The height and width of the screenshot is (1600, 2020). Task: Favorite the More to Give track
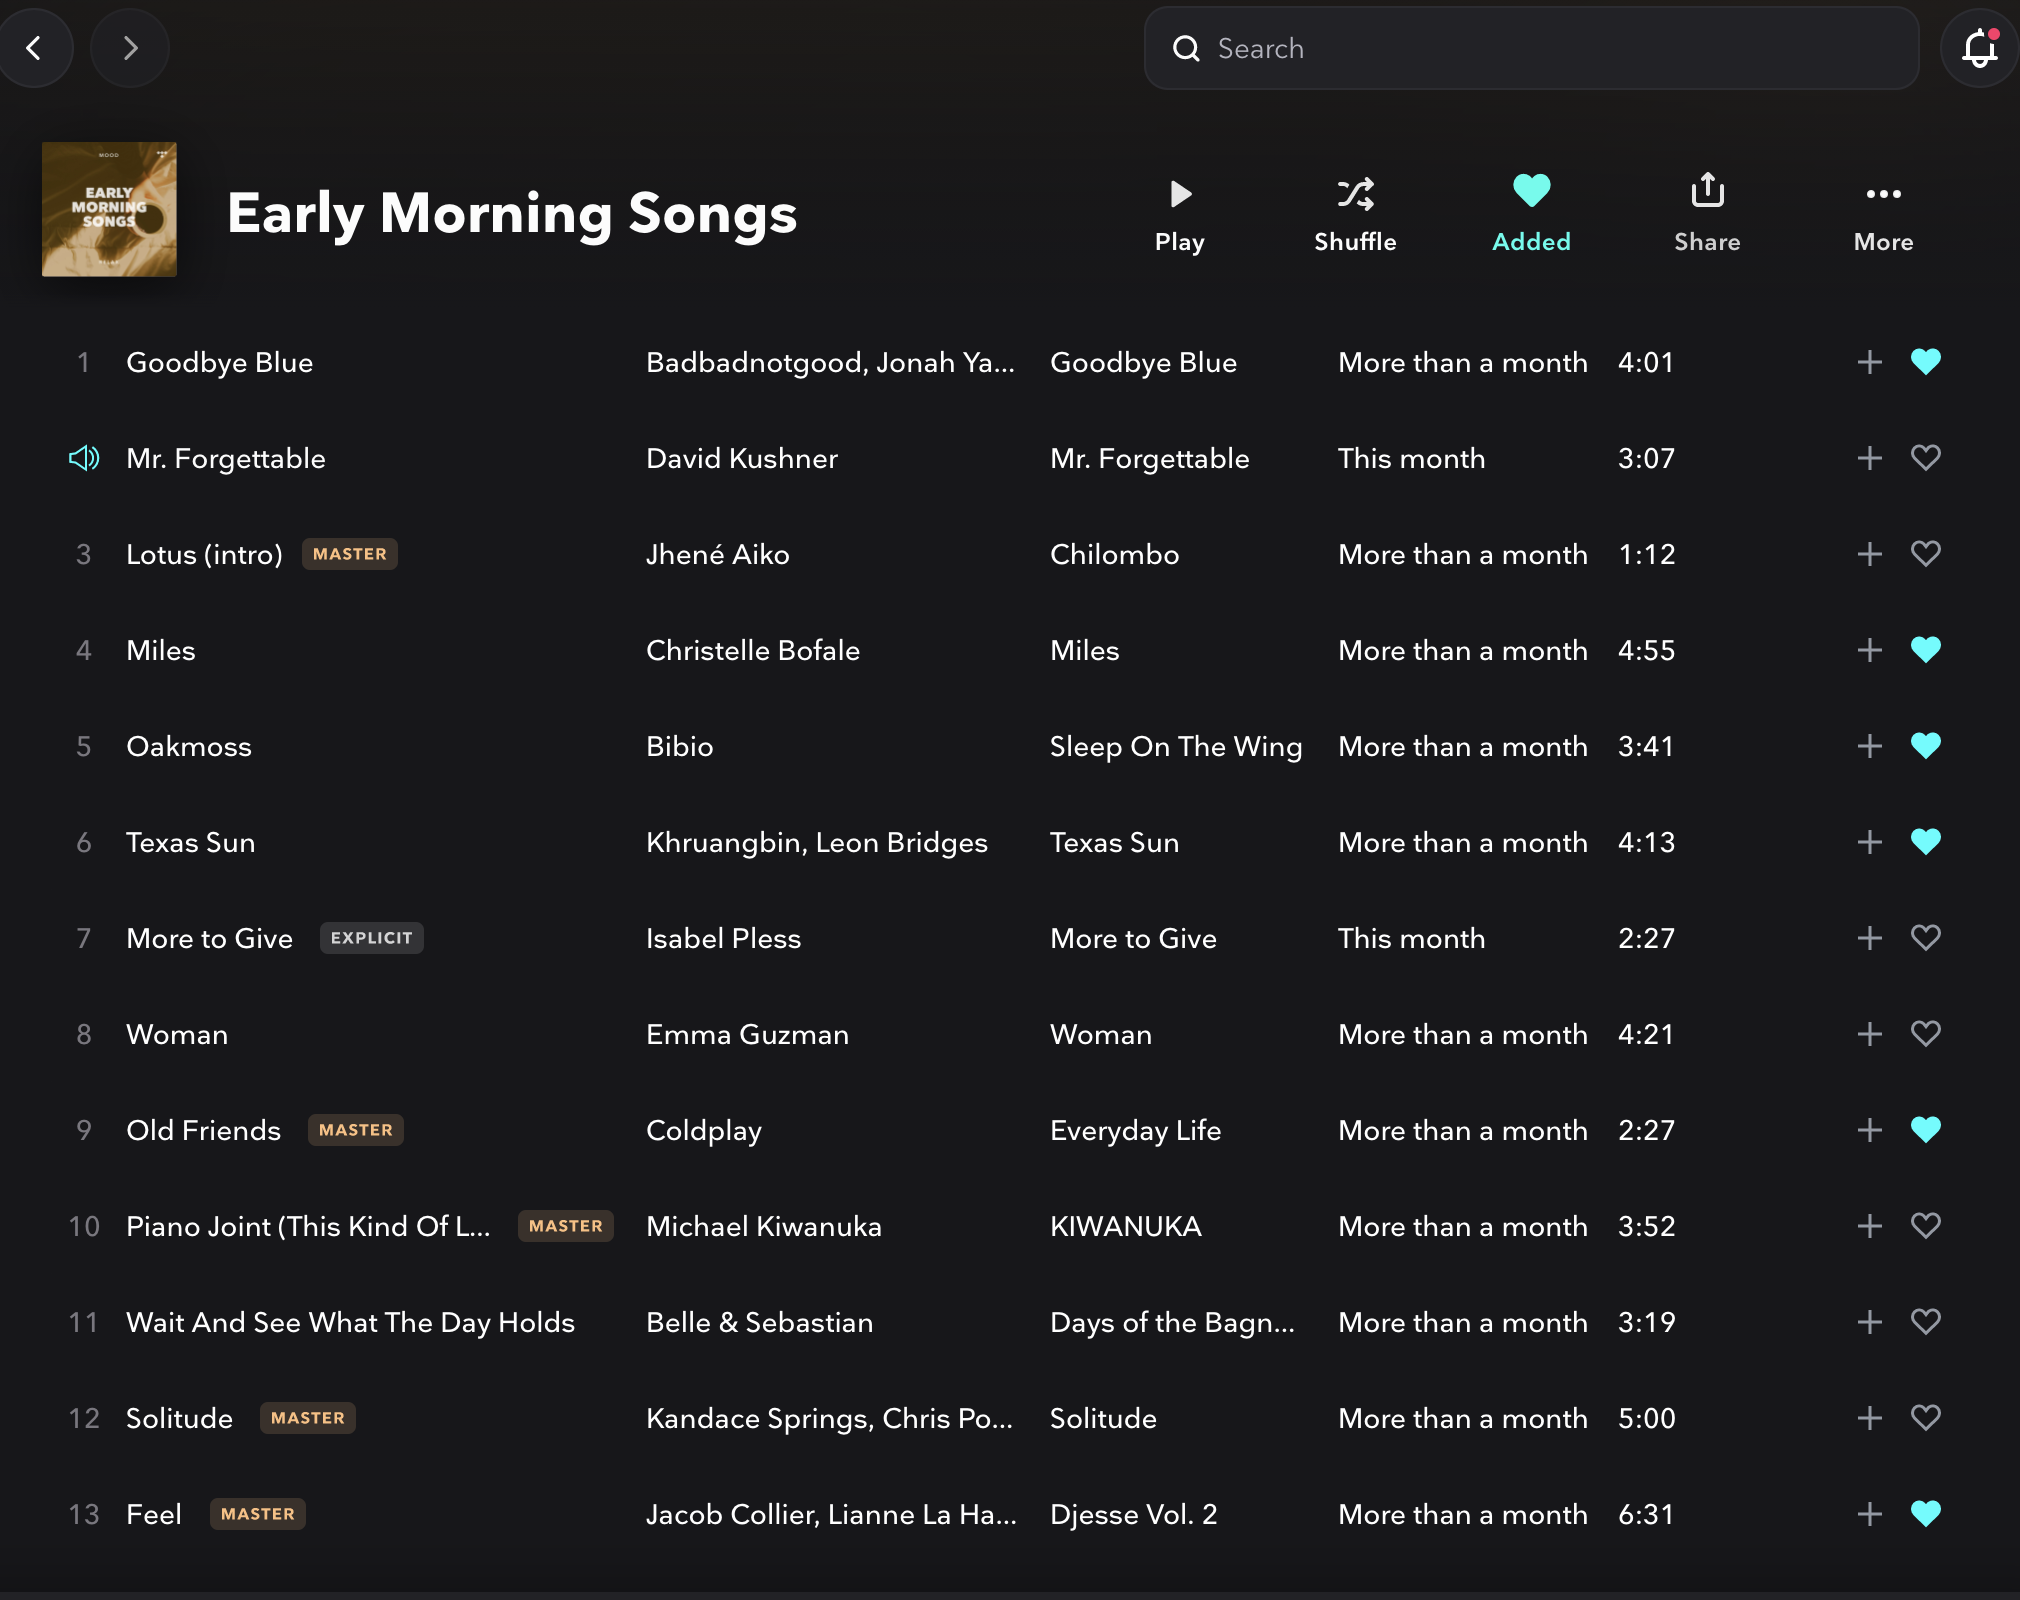[x=1925, y=938]
